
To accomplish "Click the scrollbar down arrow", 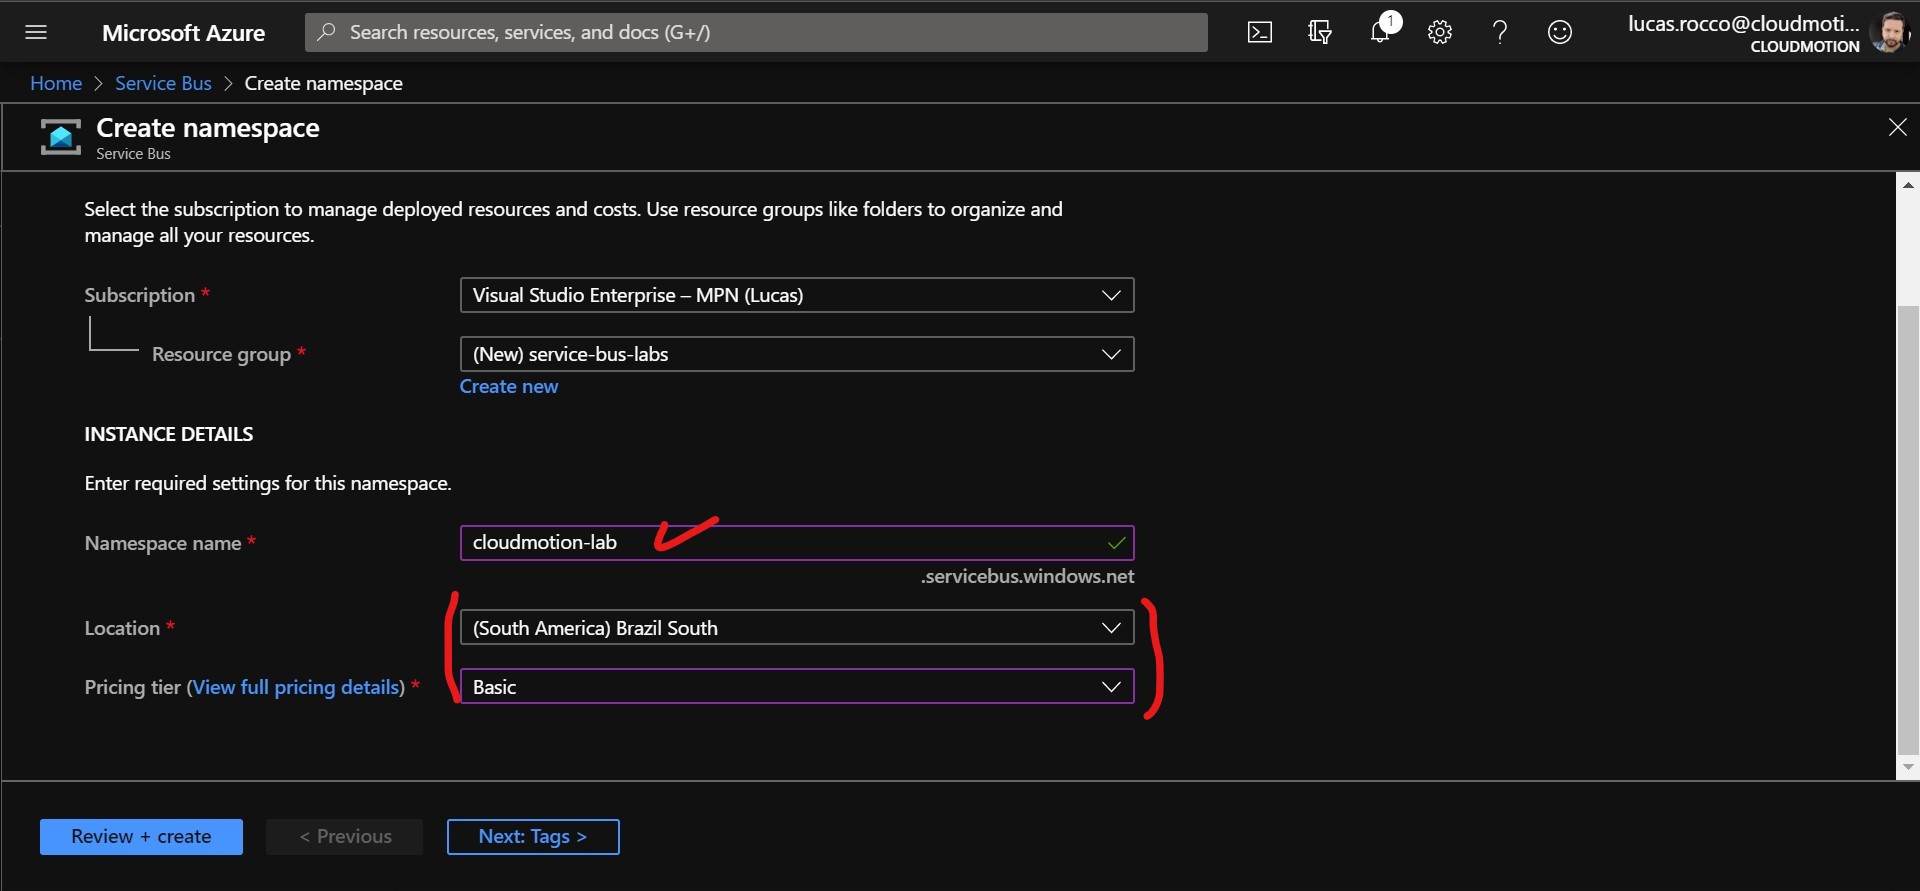I will pyautogui.click(x=1908, y=767).
